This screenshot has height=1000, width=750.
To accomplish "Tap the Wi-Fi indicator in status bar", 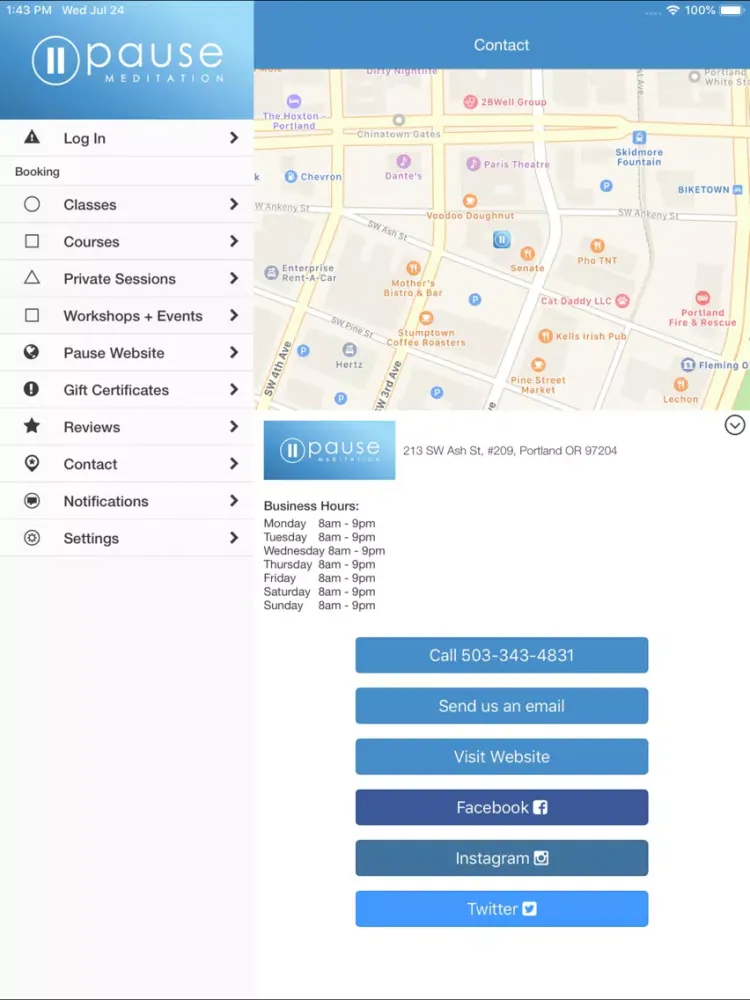I will pos(672,10).
